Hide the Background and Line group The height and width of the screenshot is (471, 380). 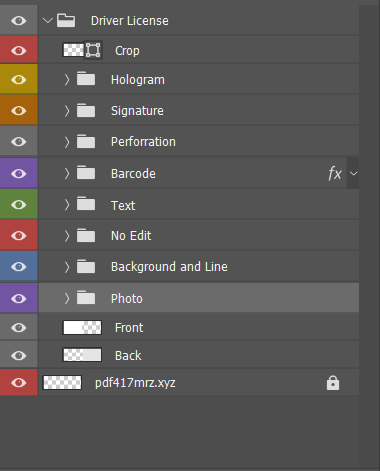point(19,267)
